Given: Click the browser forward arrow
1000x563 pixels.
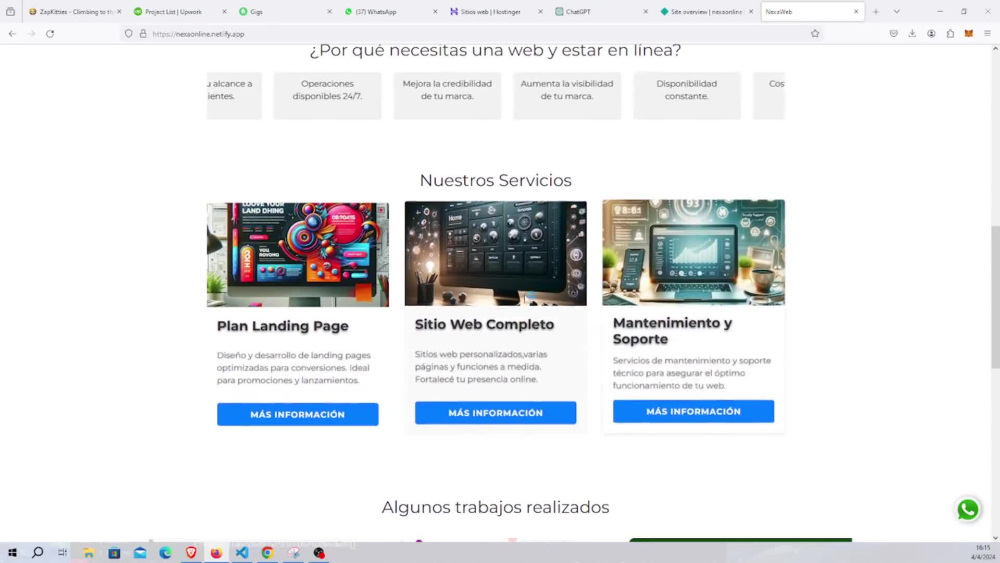Looking at the screenshot, I should click(31, 34).
